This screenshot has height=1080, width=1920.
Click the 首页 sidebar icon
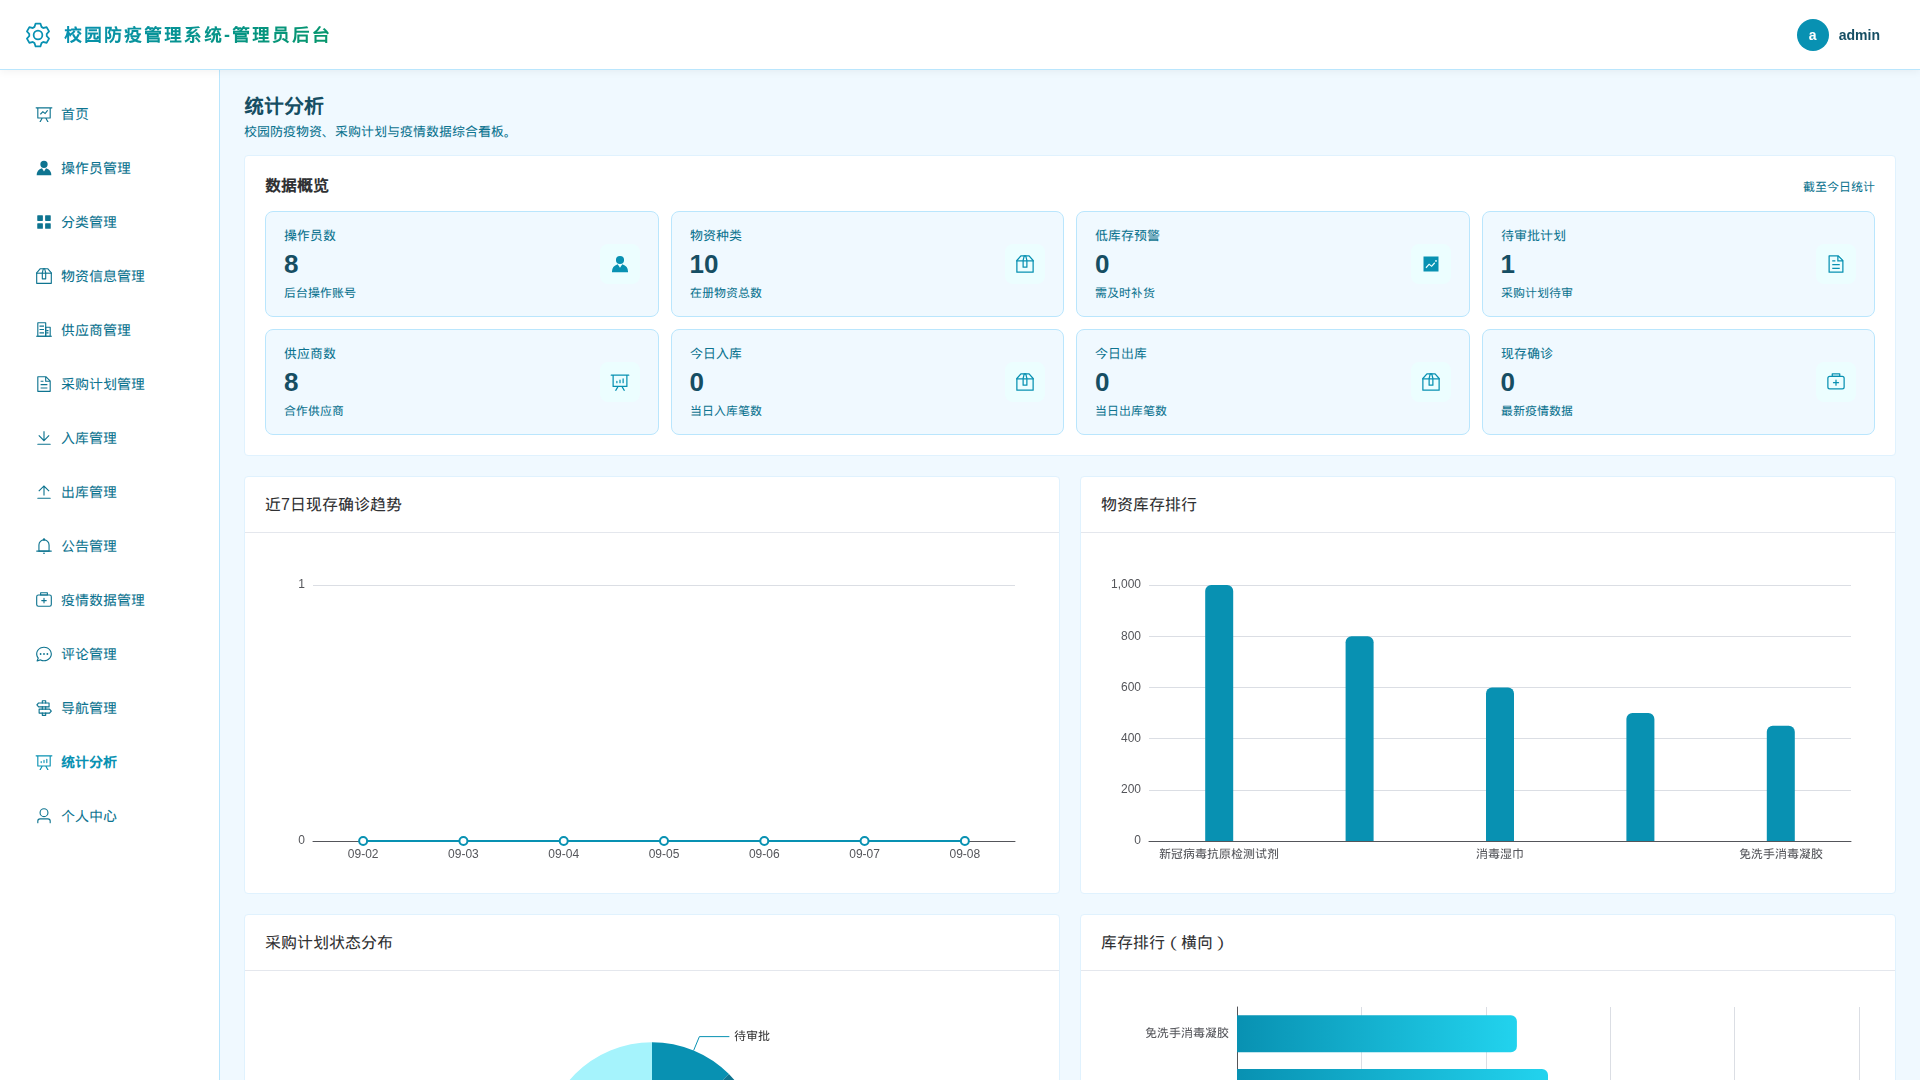point(44,114)
